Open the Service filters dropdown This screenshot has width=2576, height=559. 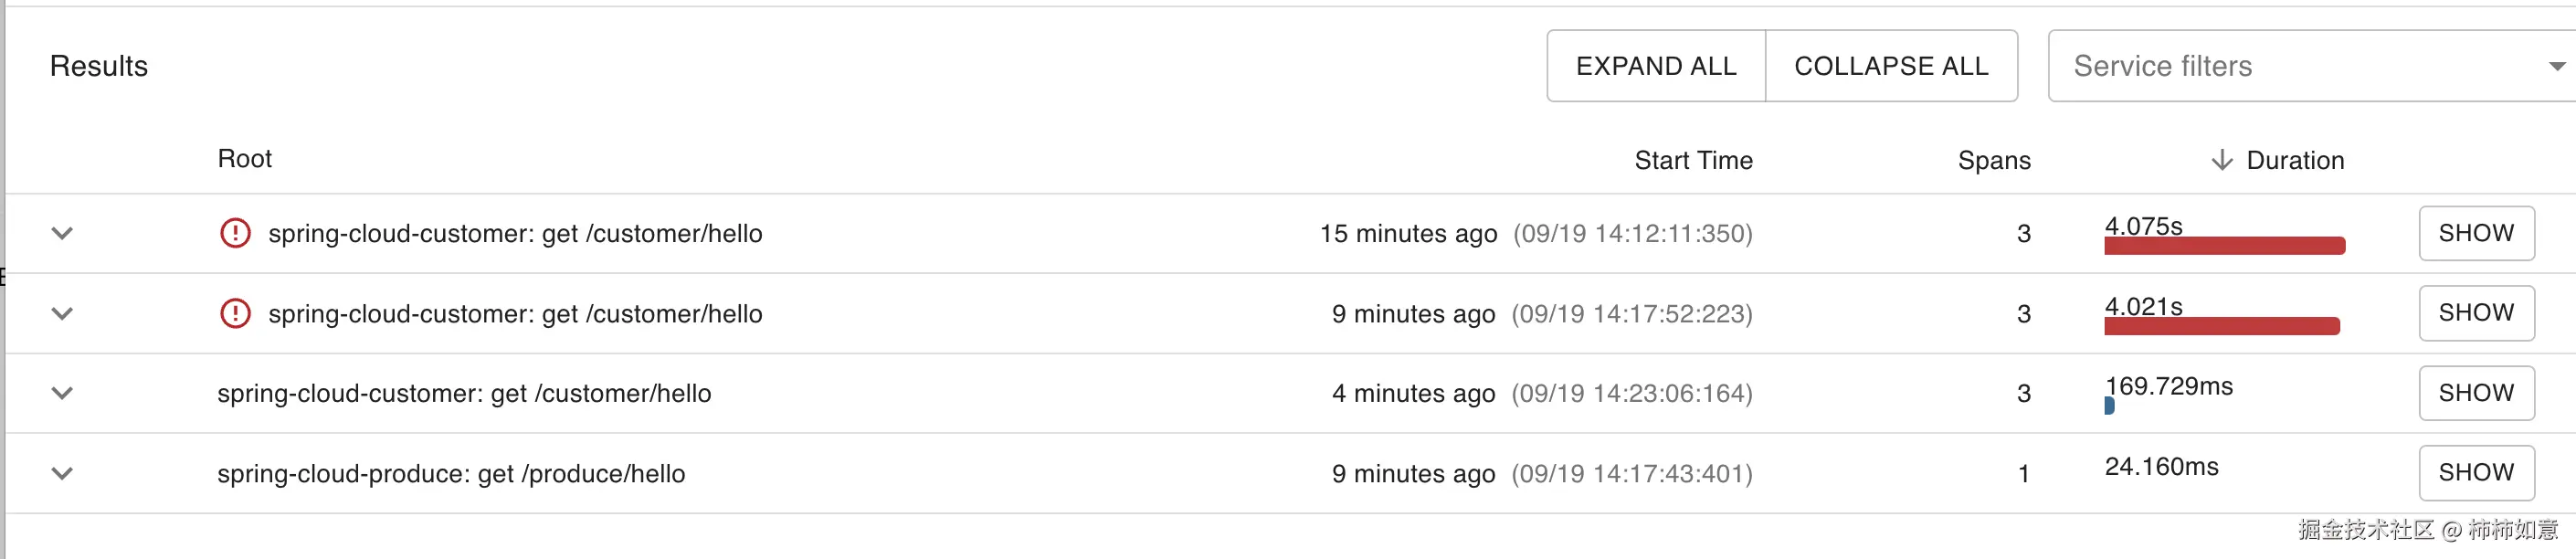coord(2310,66)
